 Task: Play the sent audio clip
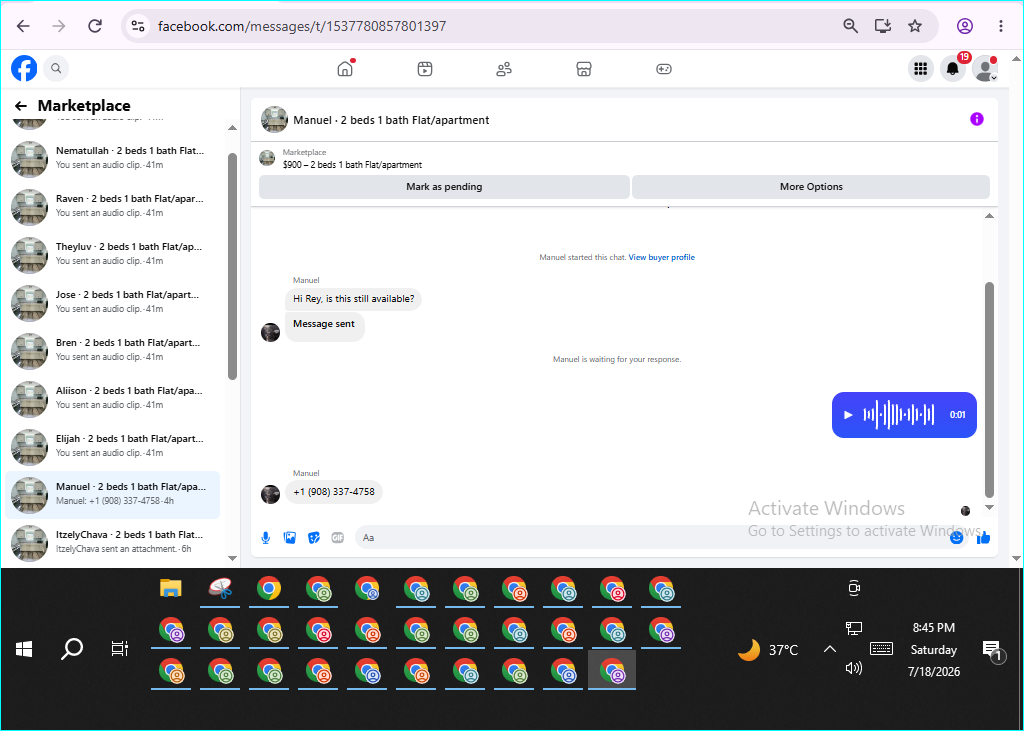[848, 415]
